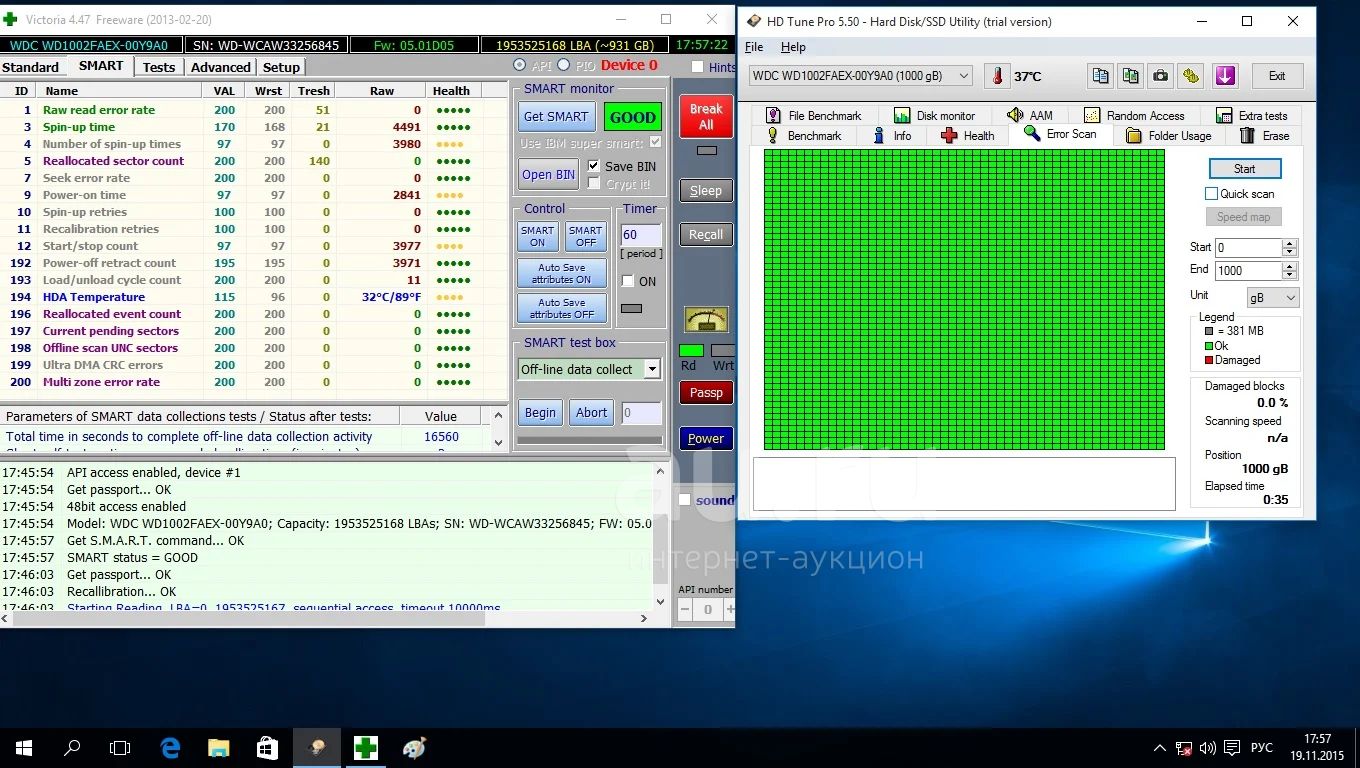Toggle the sound checkbox in Victoria
The image size is (1360, 768).
click(x=685, y=500)
